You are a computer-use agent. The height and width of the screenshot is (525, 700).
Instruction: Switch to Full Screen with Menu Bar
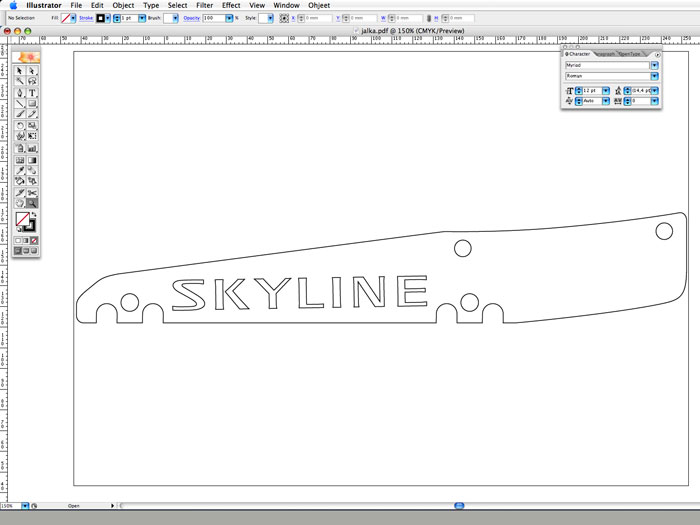coord(26,250)
